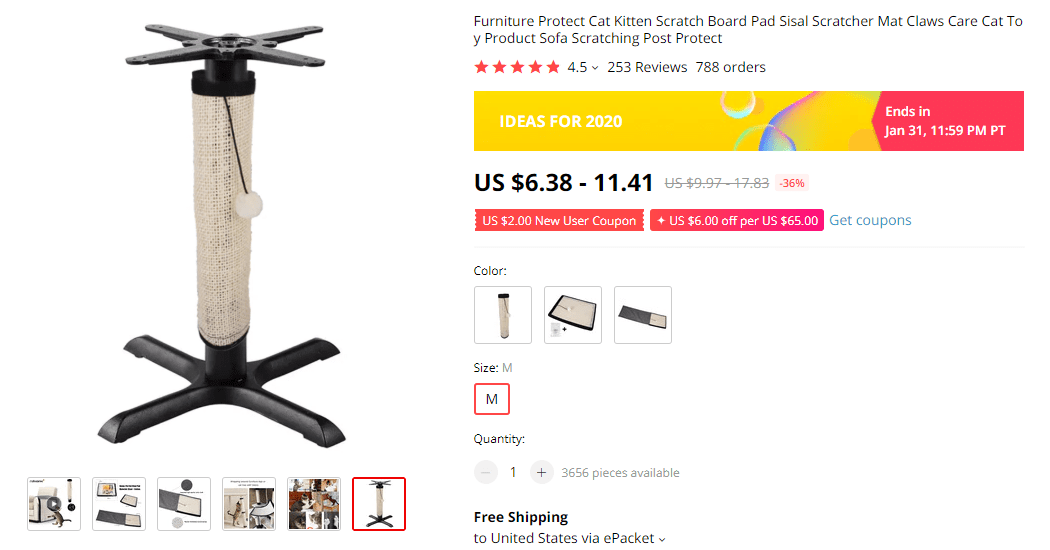
Task: Click the five-star rating icons
Action: [x=517, y=67]
